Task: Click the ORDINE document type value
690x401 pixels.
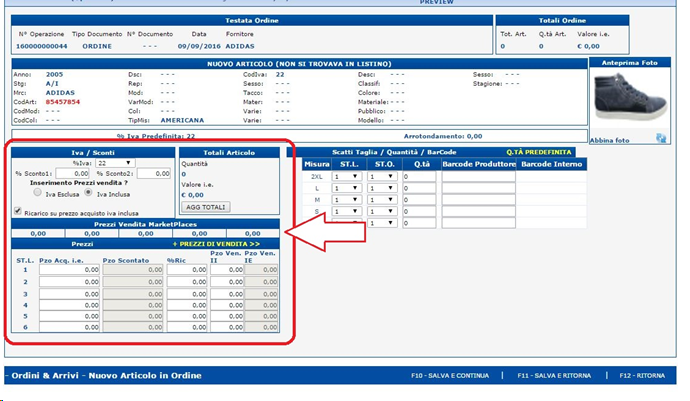Action: coord(97,46)
